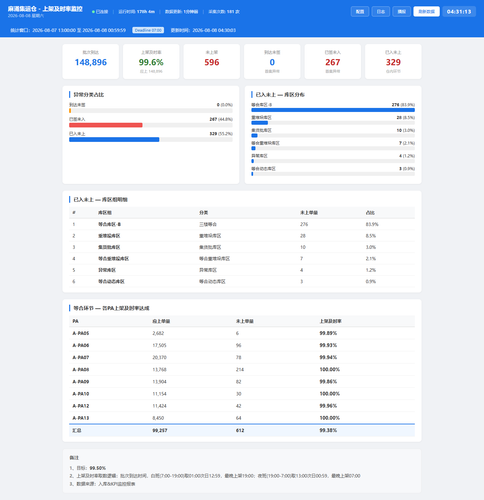
Task: Select the A-PA07 row label
Action: point(81,357)
